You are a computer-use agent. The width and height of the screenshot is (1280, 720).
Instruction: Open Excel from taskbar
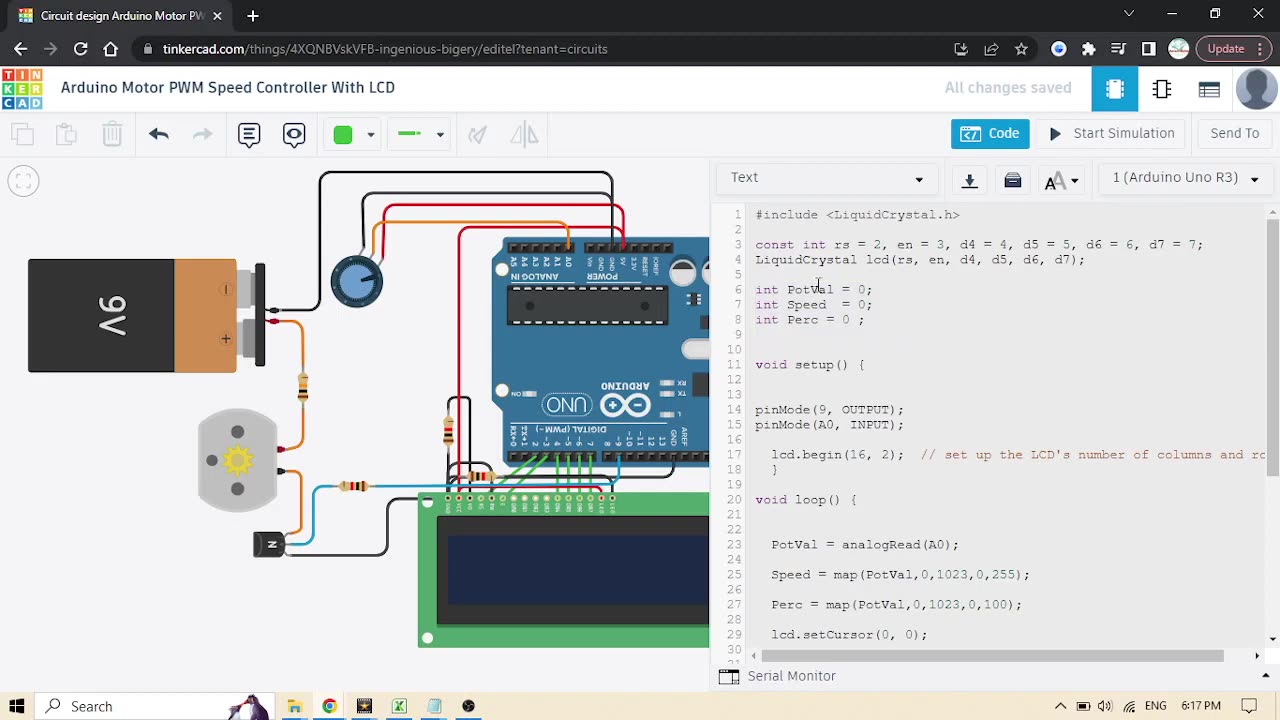tap(399, 706)
